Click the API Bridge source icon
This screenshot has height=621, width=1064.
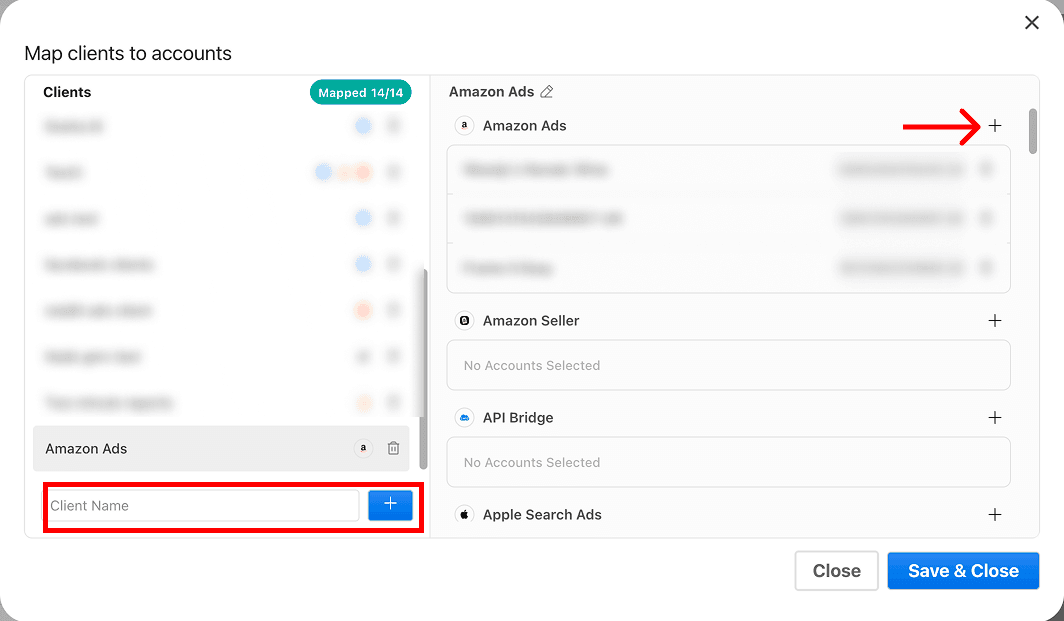pyautogui.click(x=464, y=417)
